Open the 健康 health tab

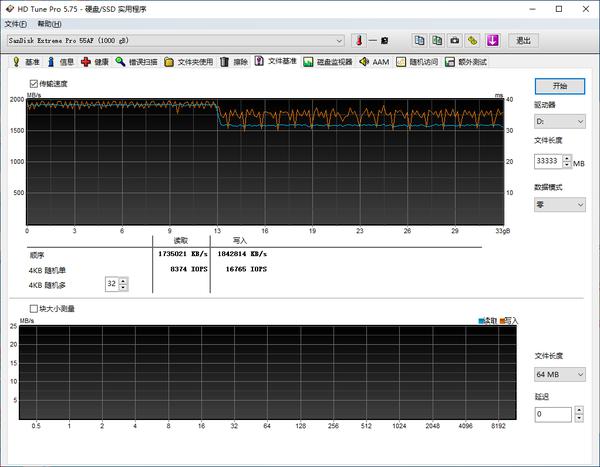point(96,62)
